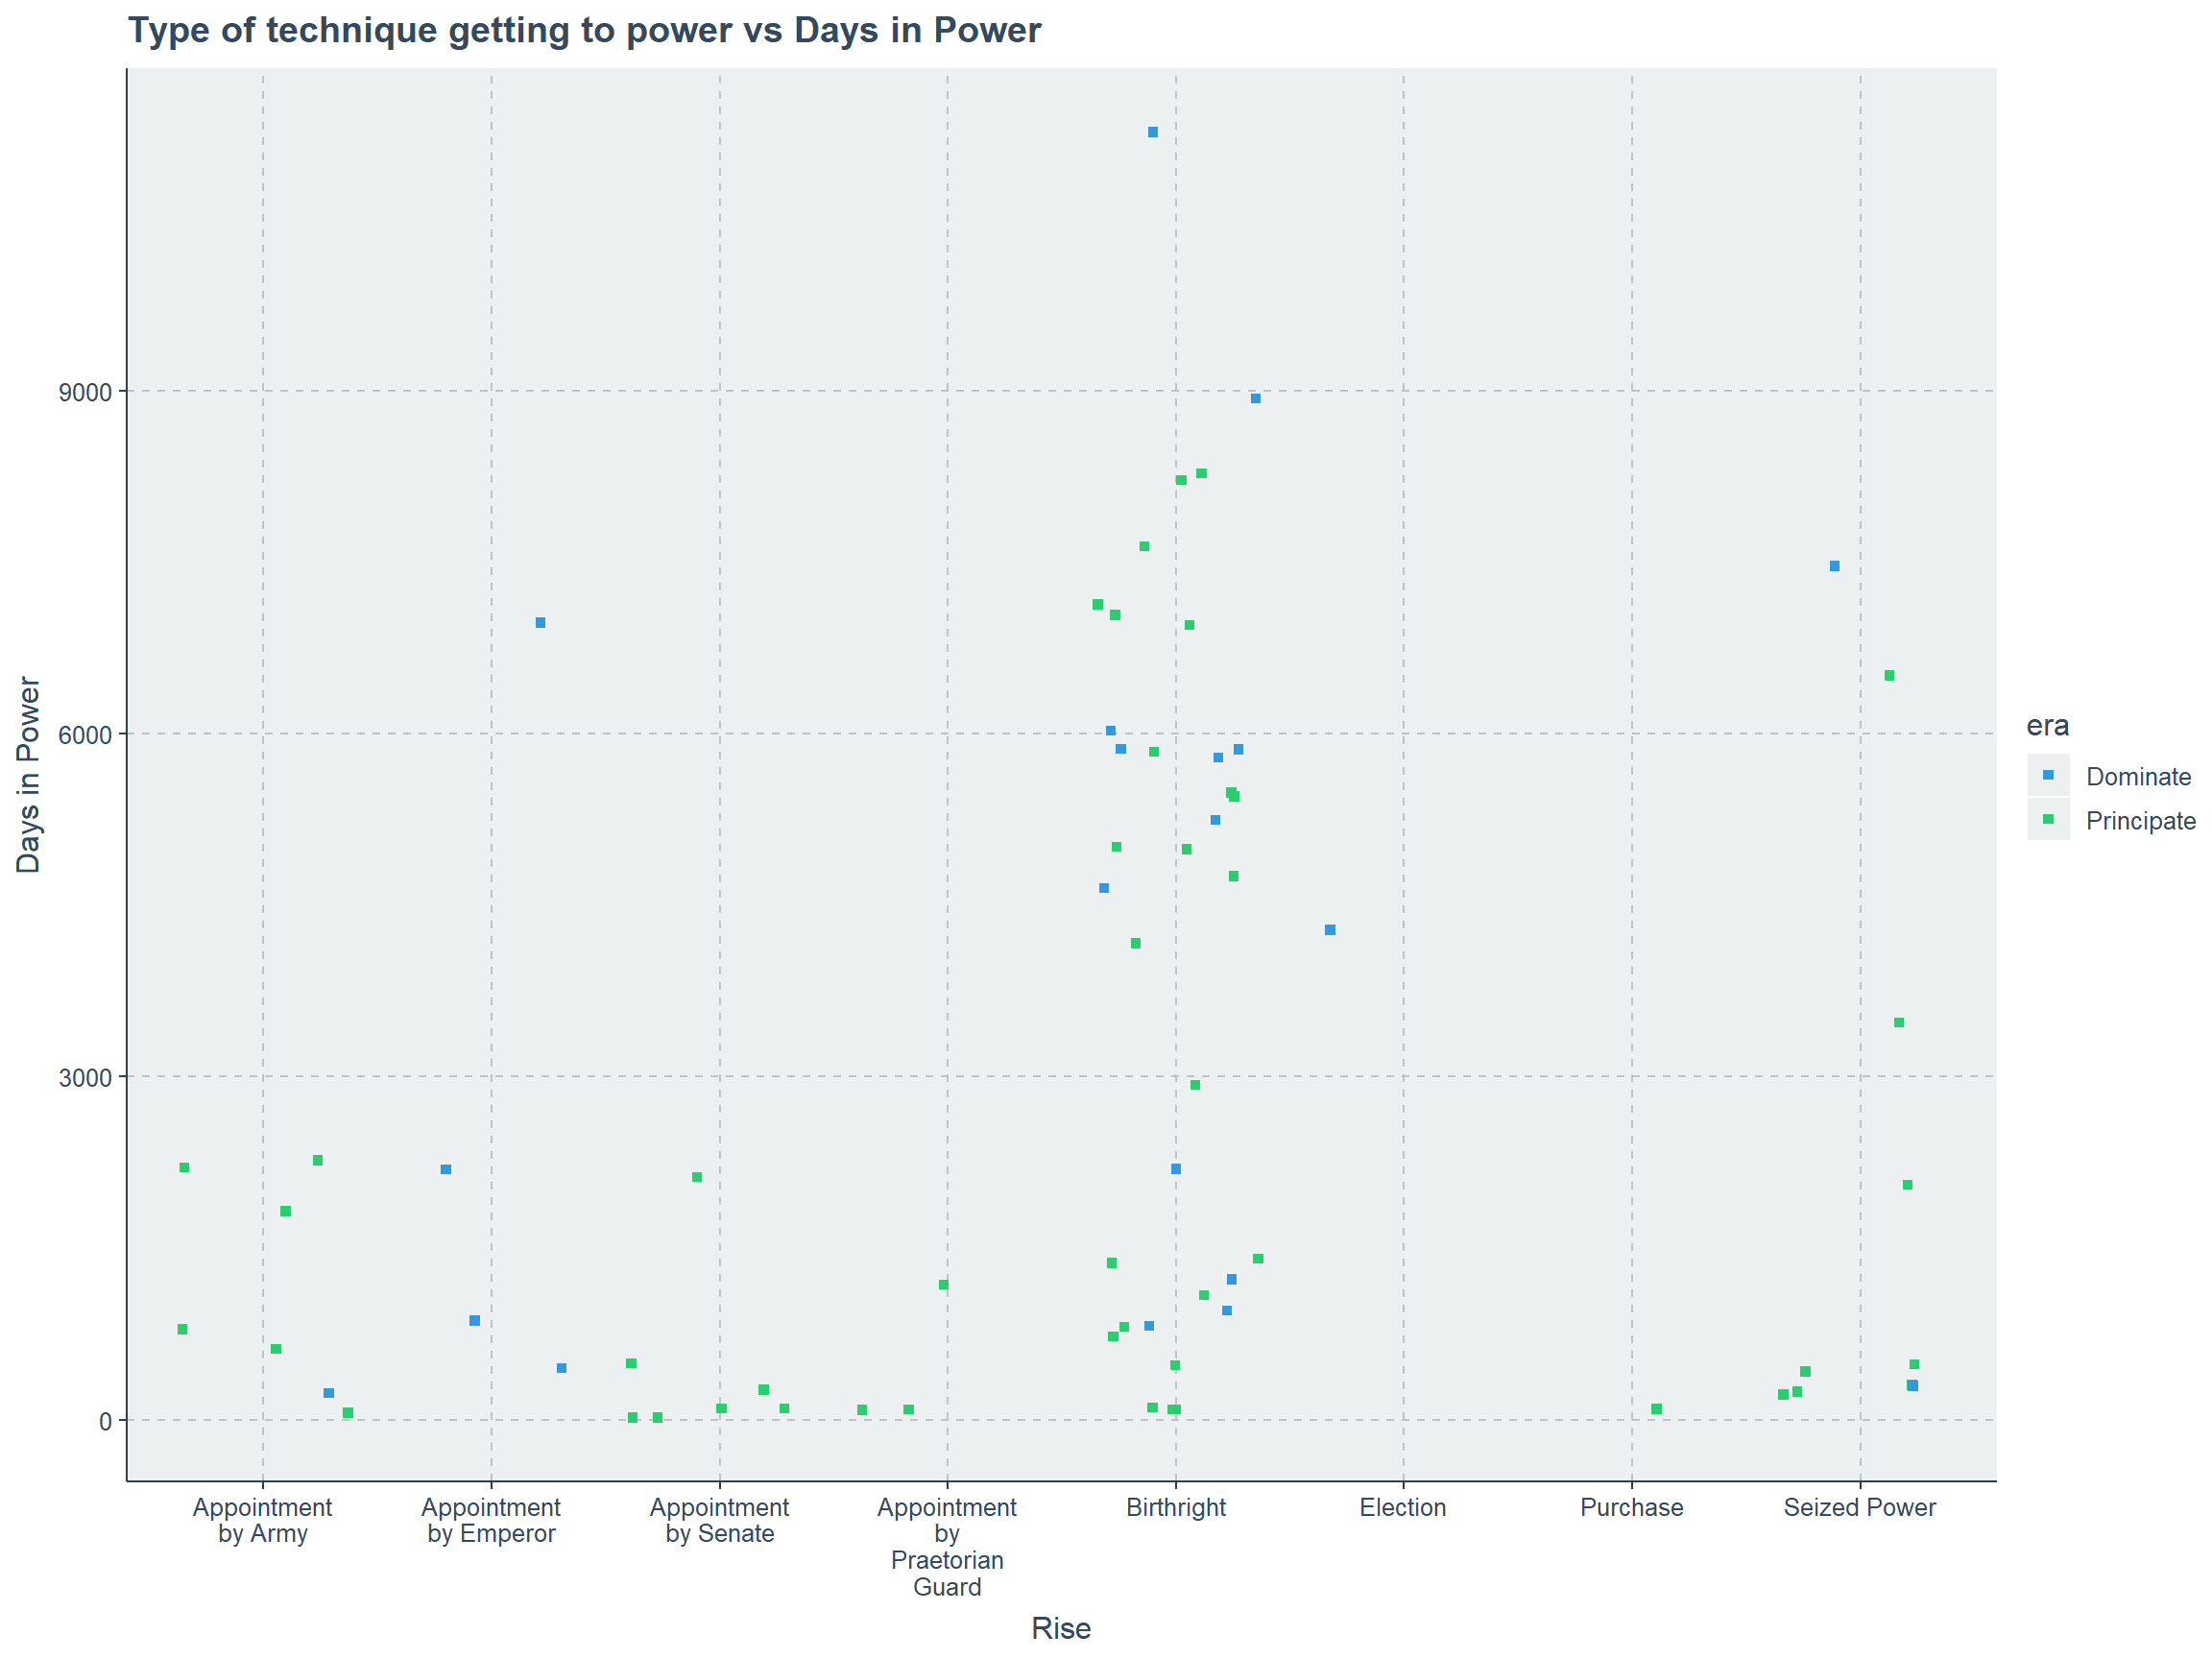Viewport: 2212px width, 1659px height.
Task: Click the green Seized Power point near 6500
Action: pos(1889,675)
